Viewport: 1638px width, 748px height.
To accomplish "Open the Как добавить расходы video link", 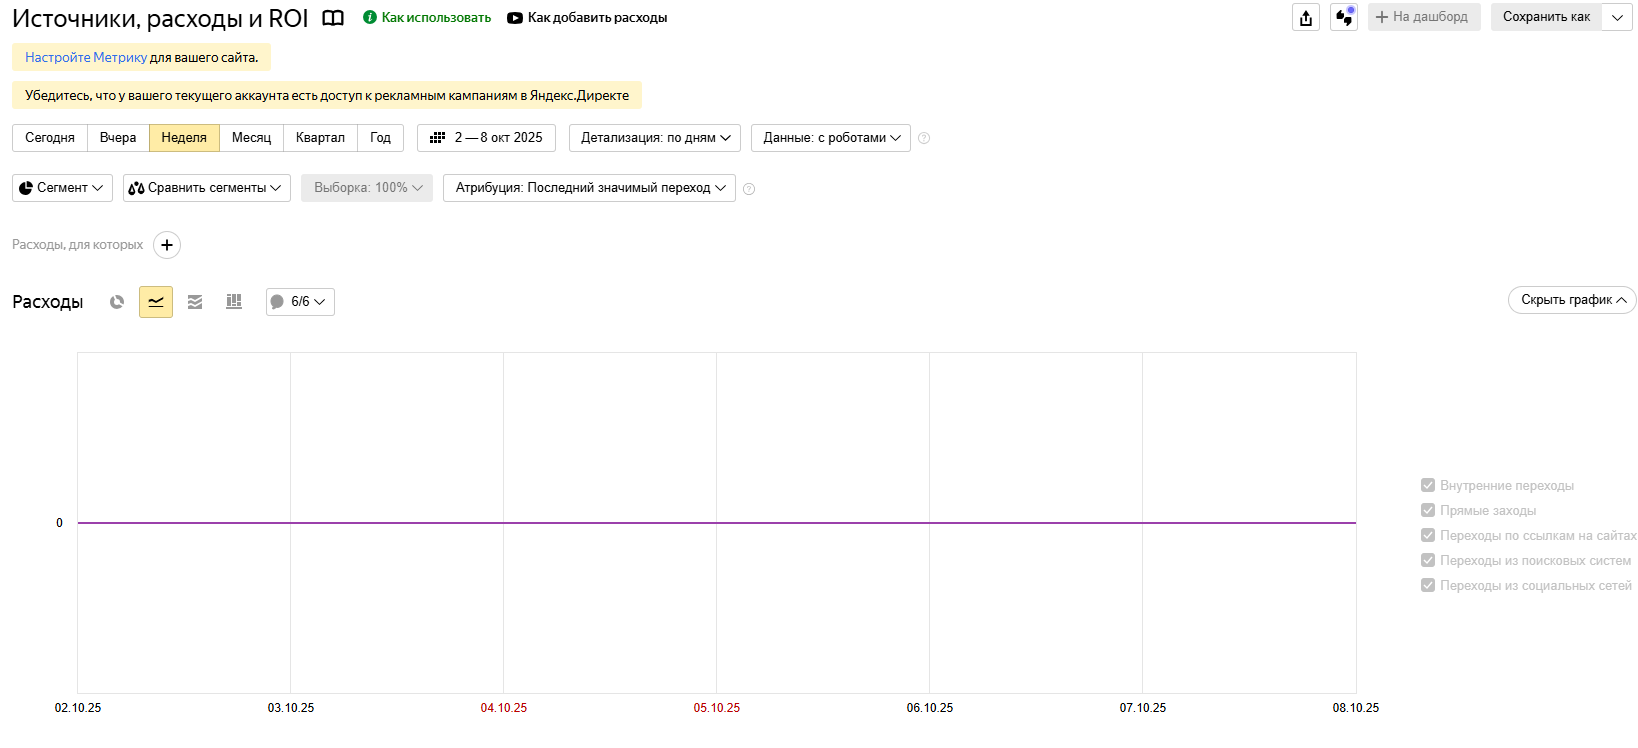I will (x=587, y=18).
